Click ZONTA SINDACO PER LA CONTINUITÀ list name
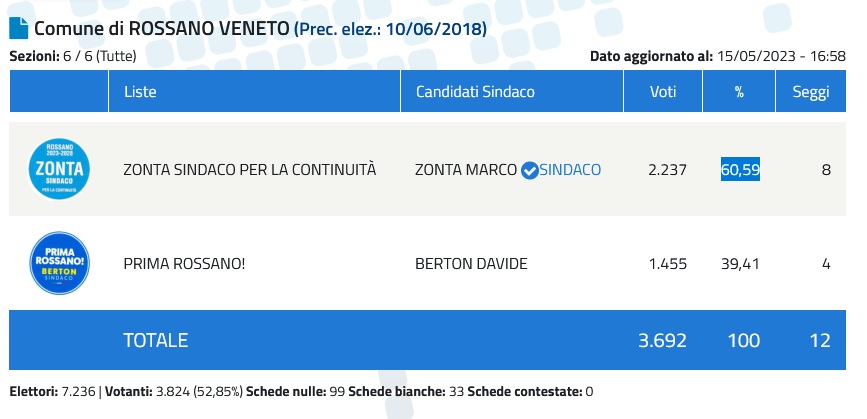This screenshot has height=419, width=867. (249, 170)
